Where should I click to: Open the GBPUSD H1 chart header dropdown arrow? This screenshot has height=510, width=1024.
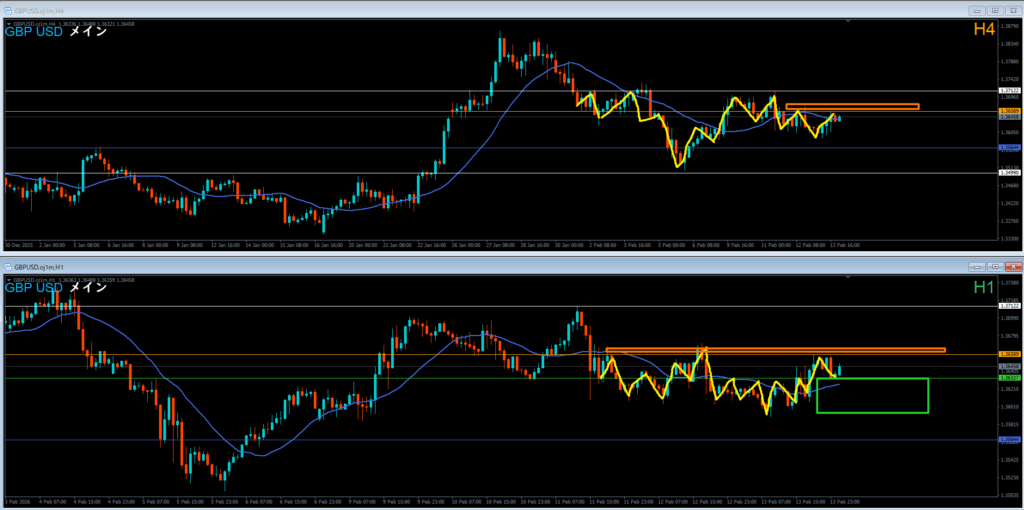(x=9, y=279)
